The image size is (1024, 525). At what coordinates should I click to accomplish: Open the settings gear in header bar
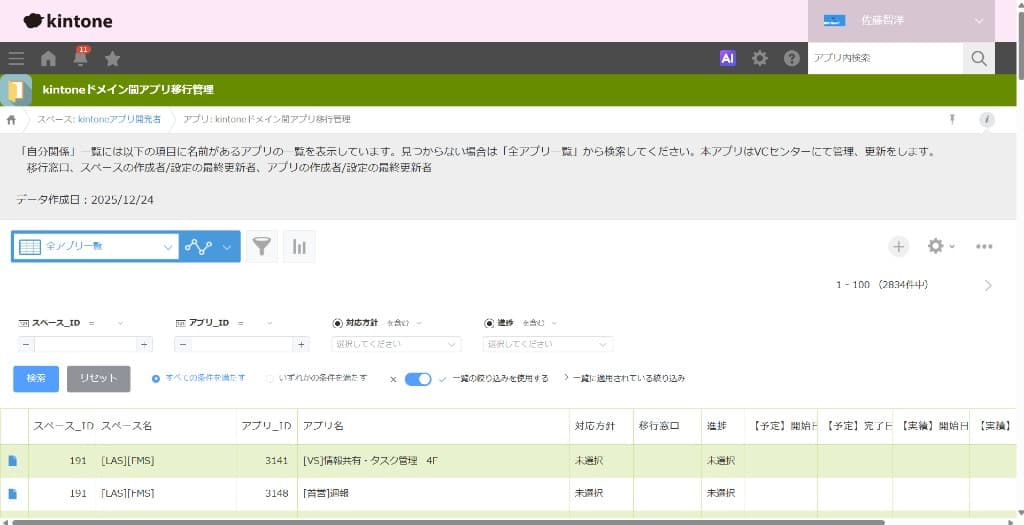[x=760, y=58]
